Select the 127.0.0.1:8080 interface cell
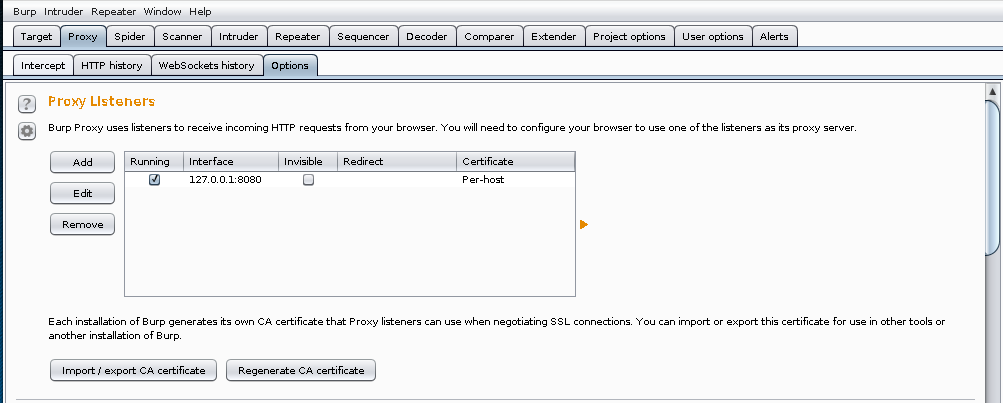The height and width of the screenshot is (403, 1003). pyautogui.click(x=231, y=180)
